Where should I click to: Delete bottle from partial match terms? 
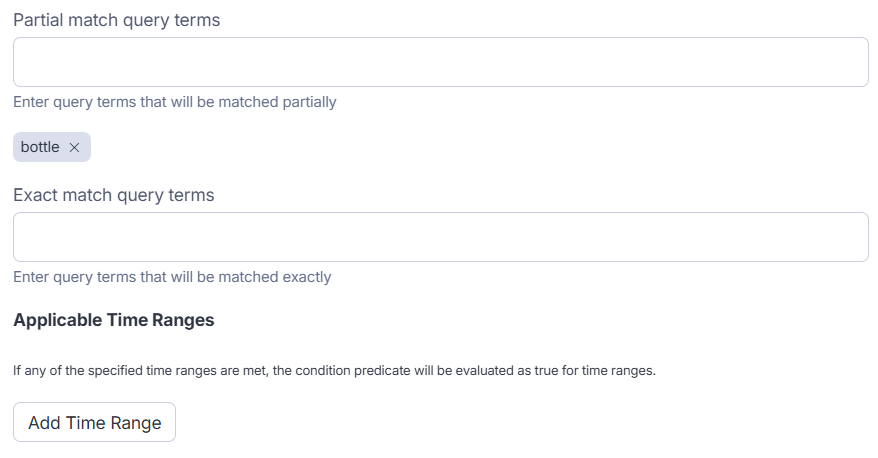pyautogui.click(x=74, y=147)
